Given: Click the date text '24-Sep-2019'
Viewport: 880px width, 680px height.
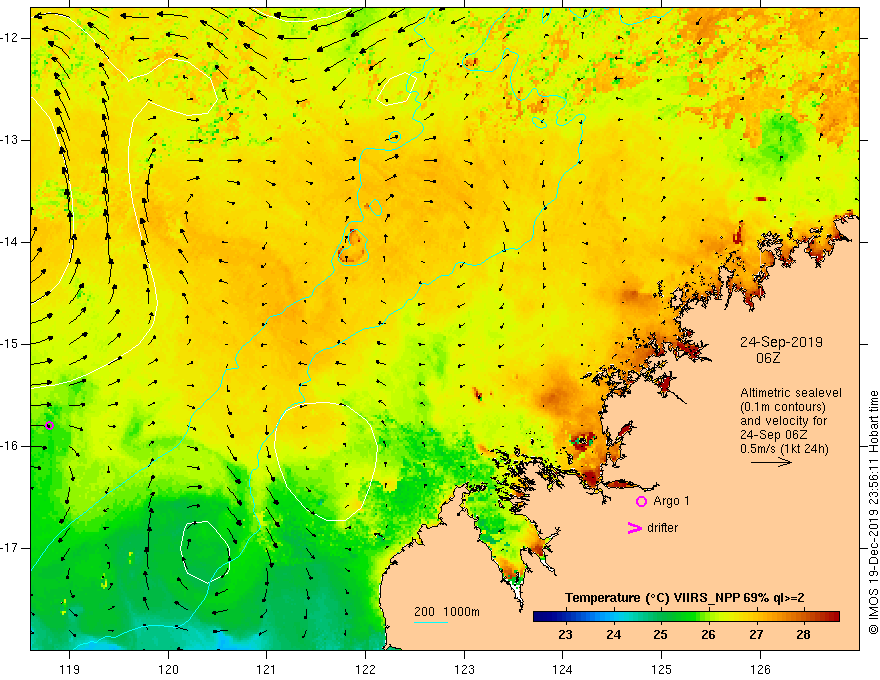Looking at the screenshot, I should (781, 342).
